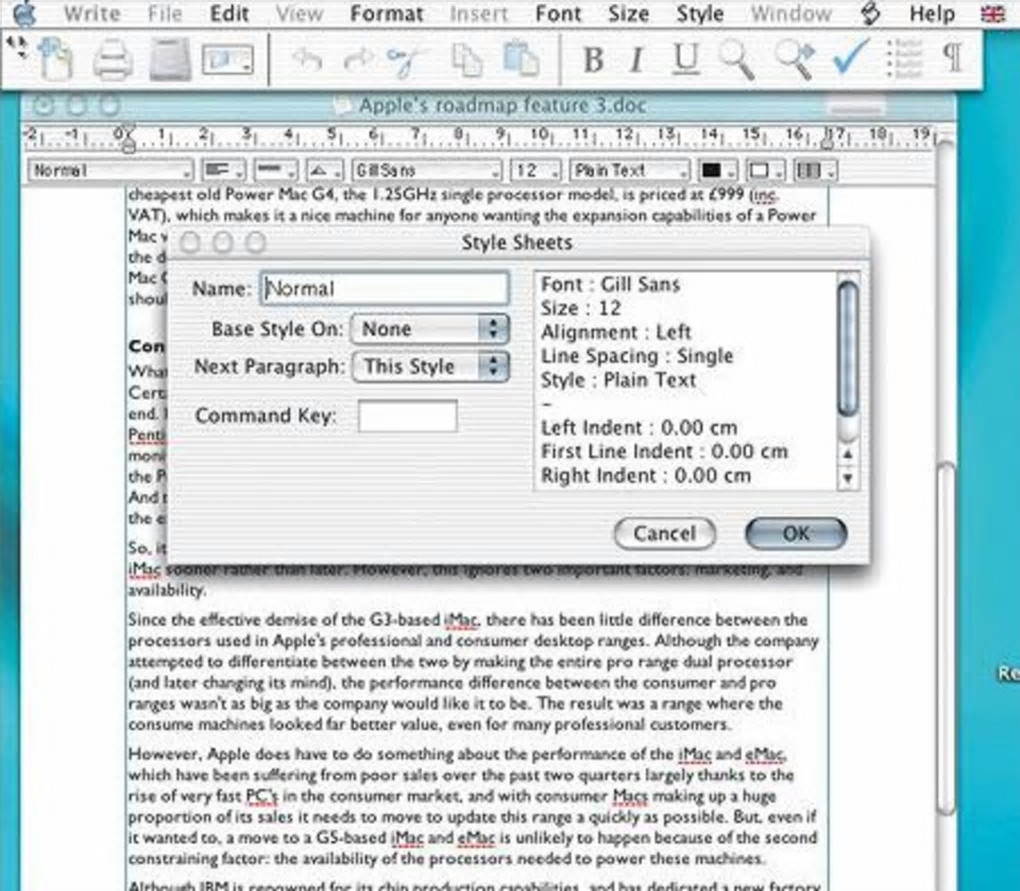This screenshot has height=891, width=1020.
Task: Toggle the paragraph marks pilcrow icon
Action: click(x=953, y=57)
